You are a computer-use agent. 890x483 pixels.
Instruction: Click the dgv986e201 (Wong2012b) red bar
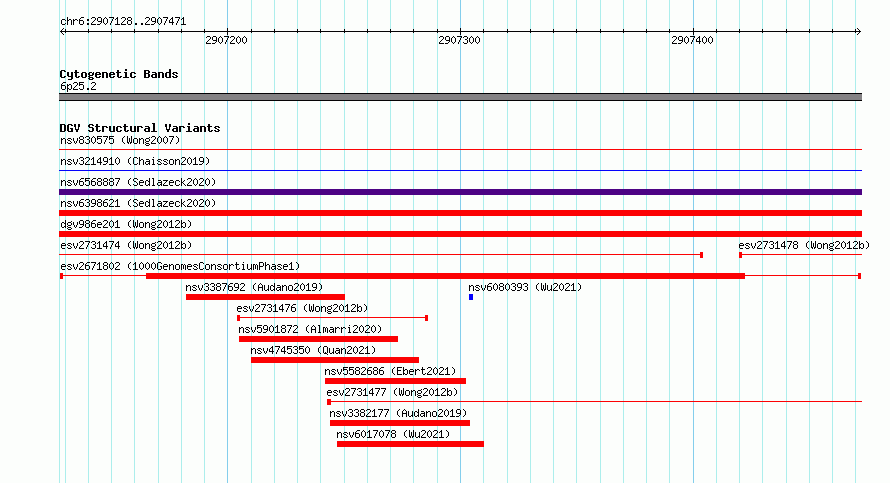460,234
